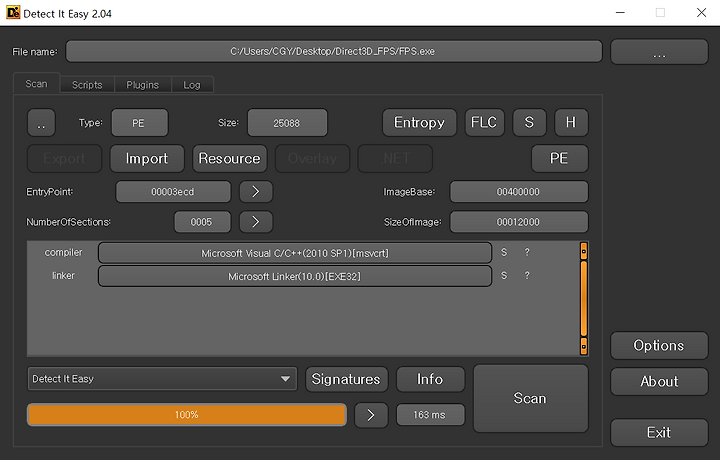Click the Size 25088 value field

pyautogui.click(x=287, y=123)
